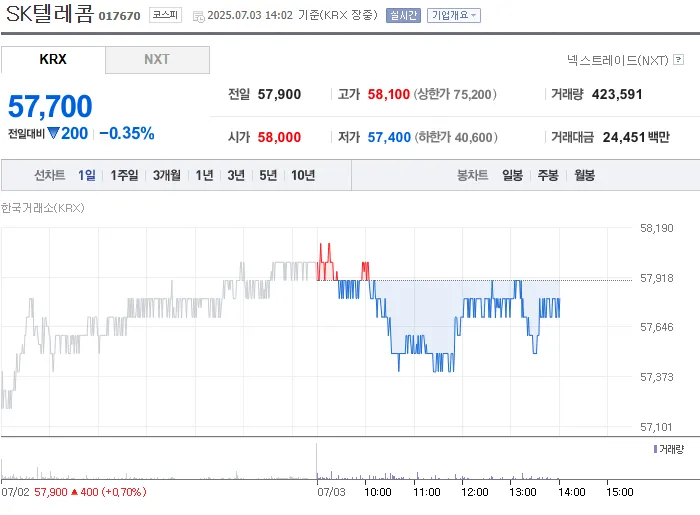The height and width of the screenshot is (515, 700).
Task: Click the stock code 017670
Action: pos(119,16)
